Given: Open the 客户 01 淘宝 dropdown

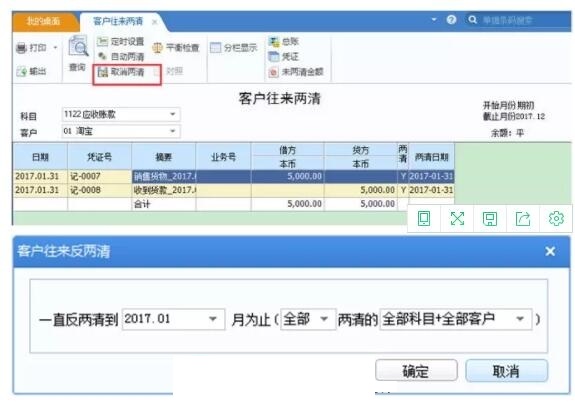Looking at the screenshot, I should point(172,131).
